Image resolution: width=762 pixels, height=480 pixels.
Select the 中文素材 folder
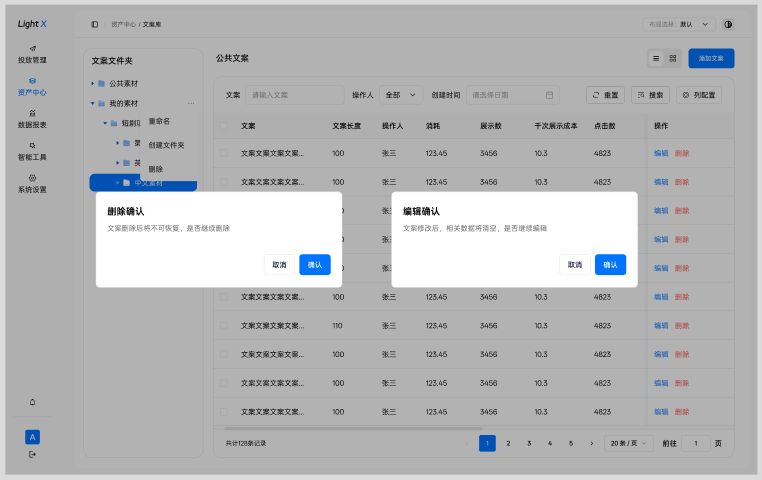tap(143, 183)
